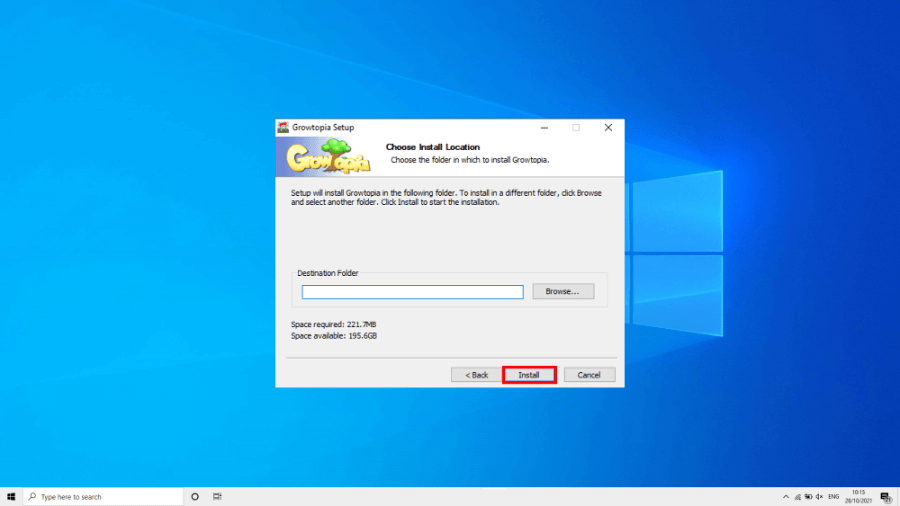Cancel the Growtopia setup

click(x=589, y=375)
